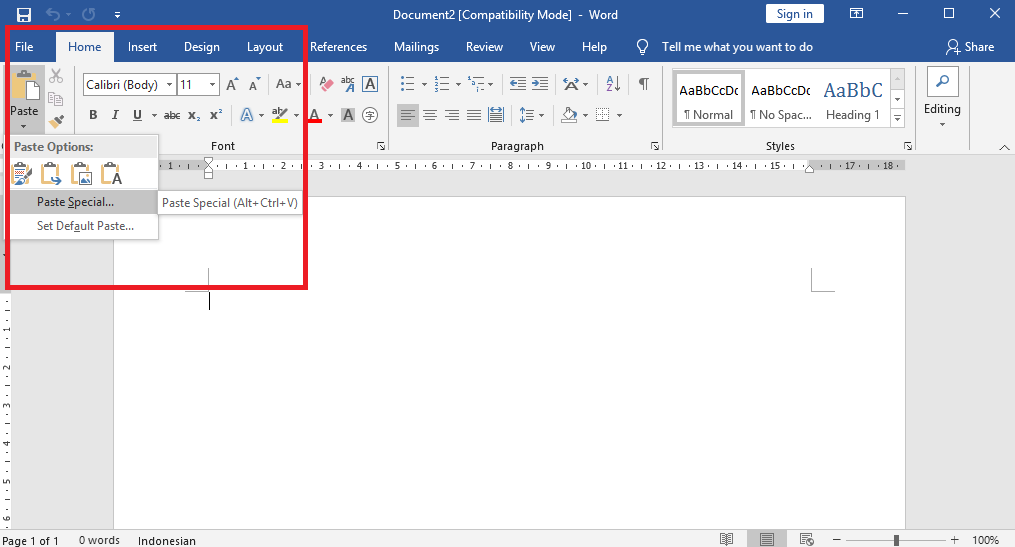Click the Enclose Characters icon
Viewport: 1015px width, 547px height.
coord(370,115)
